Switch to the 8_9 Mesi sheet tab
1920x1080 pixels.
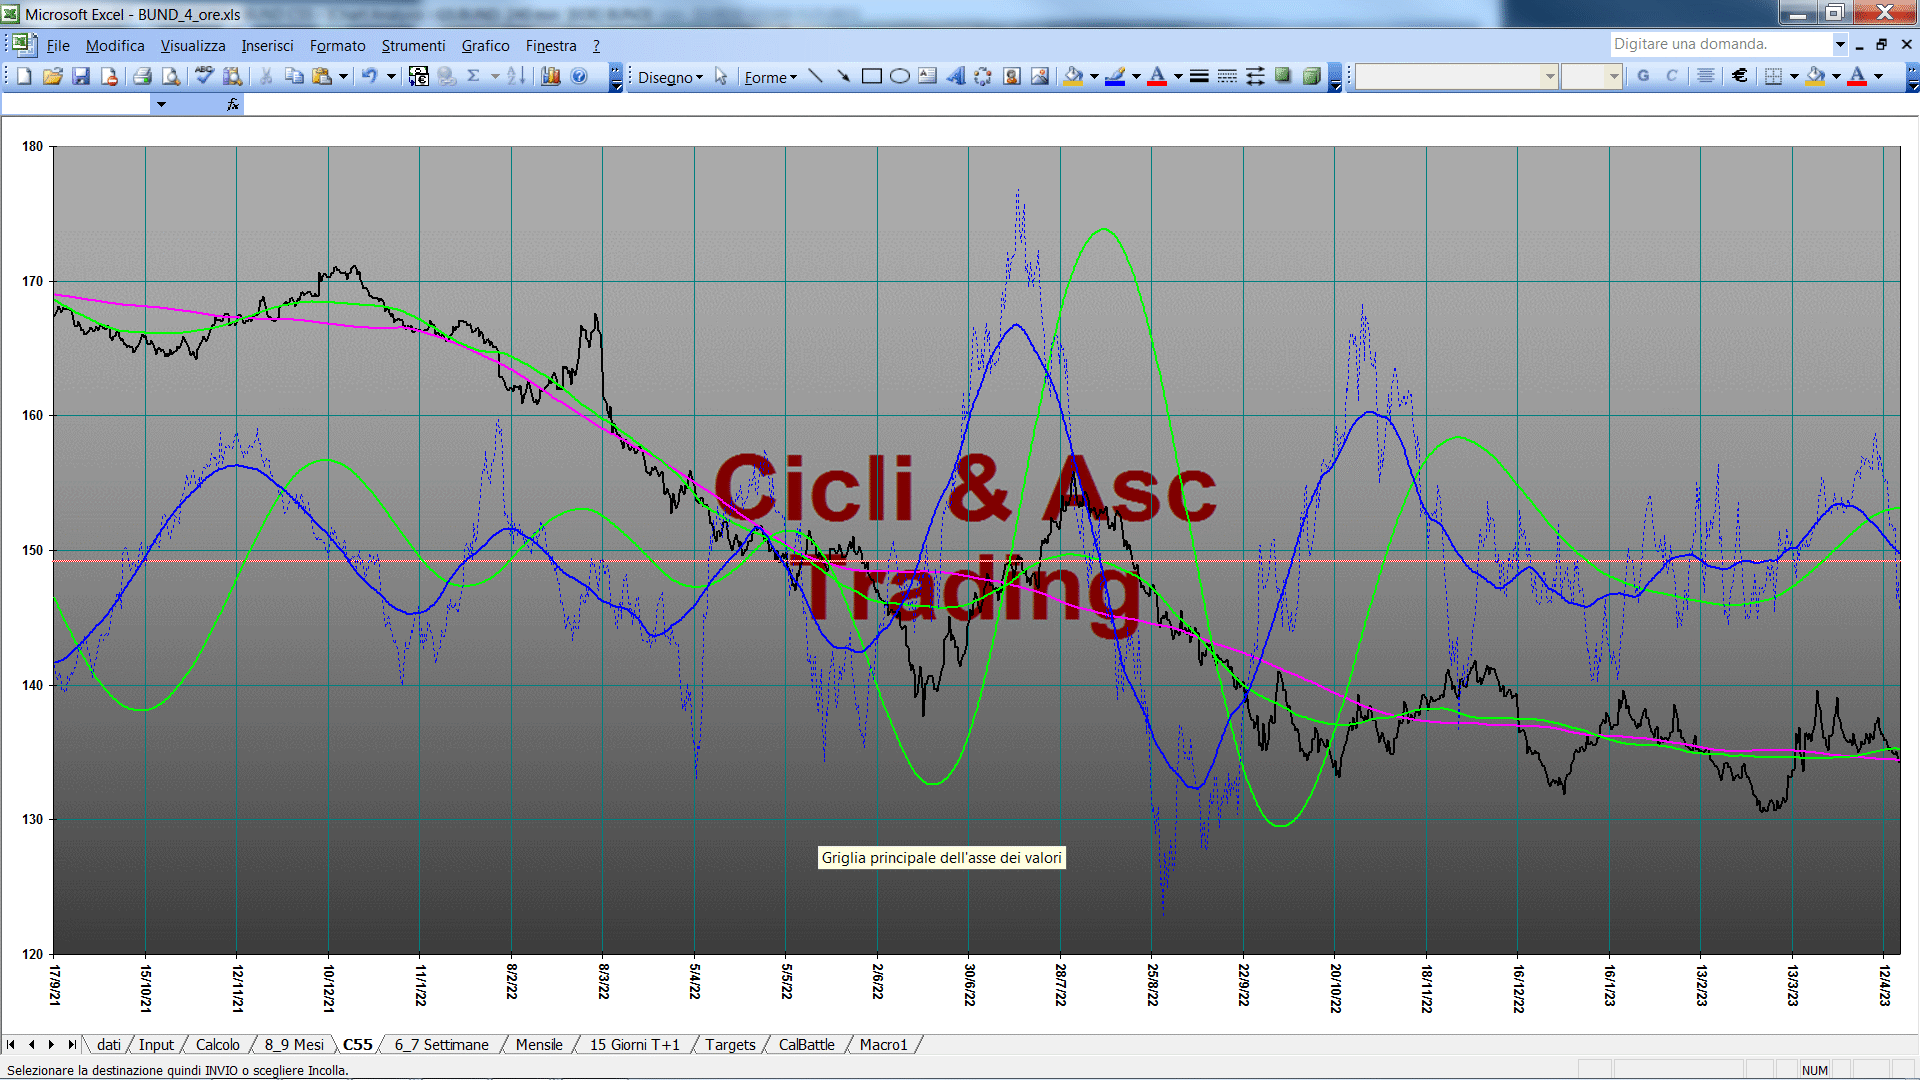tap(294, 1045)
